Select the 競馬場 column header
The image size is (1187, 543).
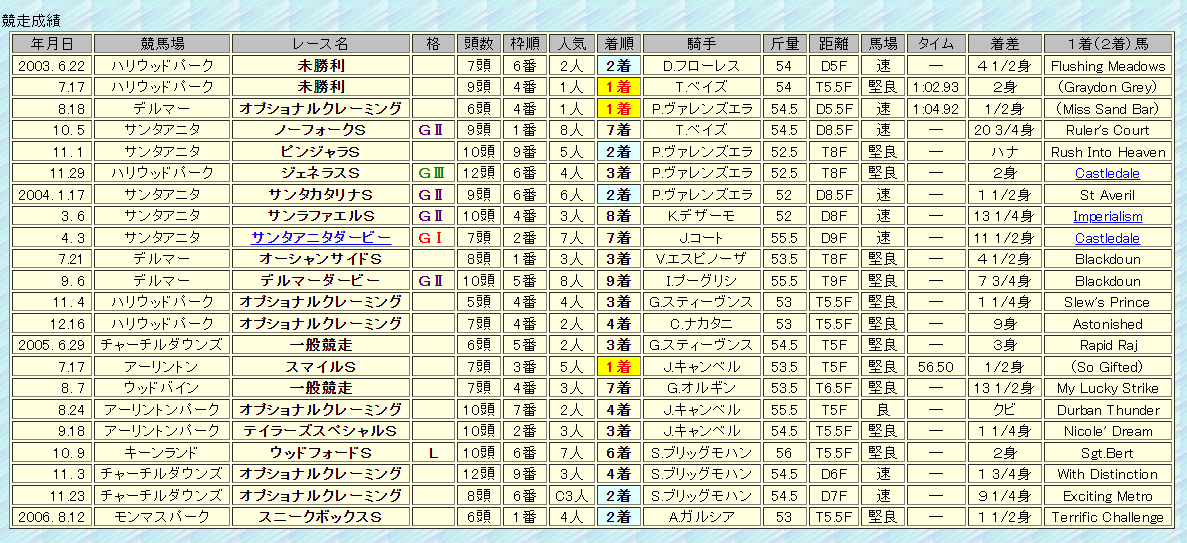coord(162,44)
